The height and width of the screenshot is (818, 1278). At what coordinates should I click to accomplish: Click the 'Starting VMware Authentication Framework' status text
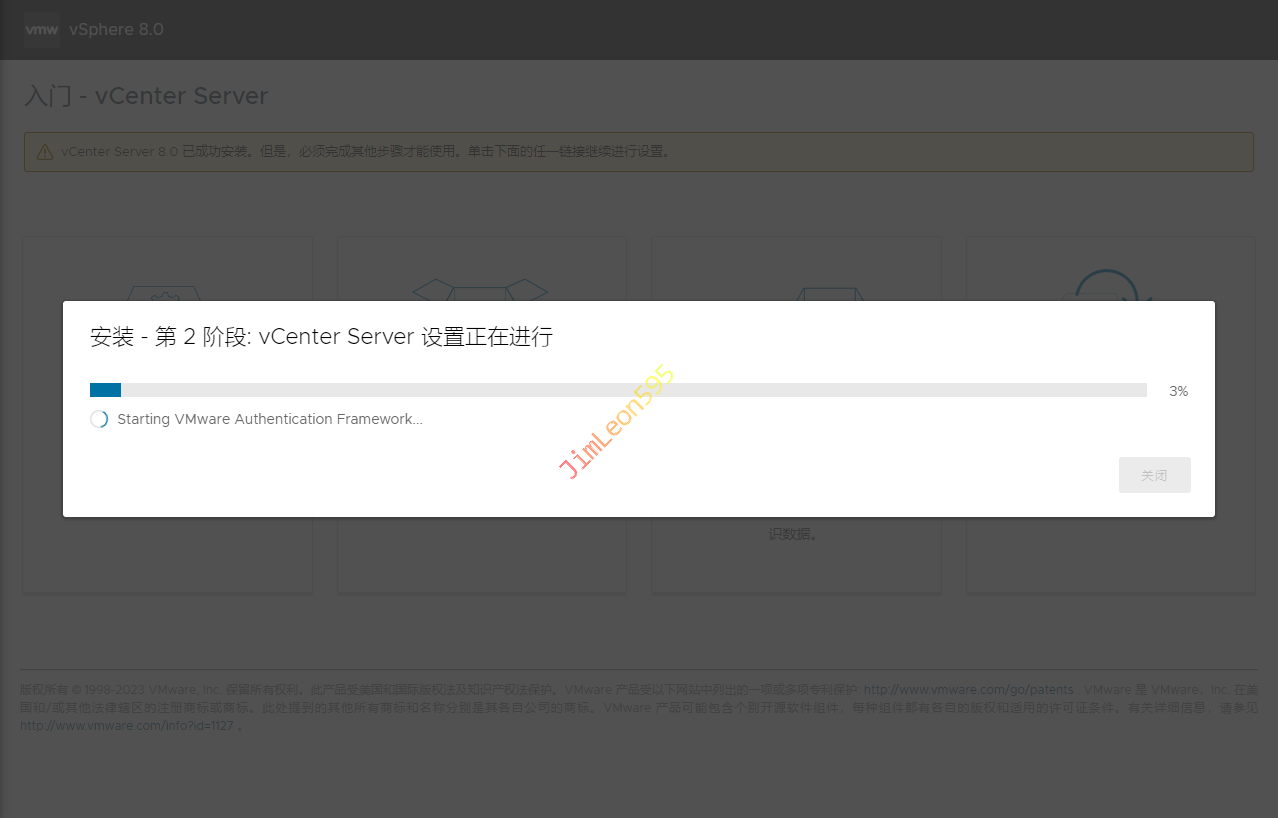[x=270, y=419]
